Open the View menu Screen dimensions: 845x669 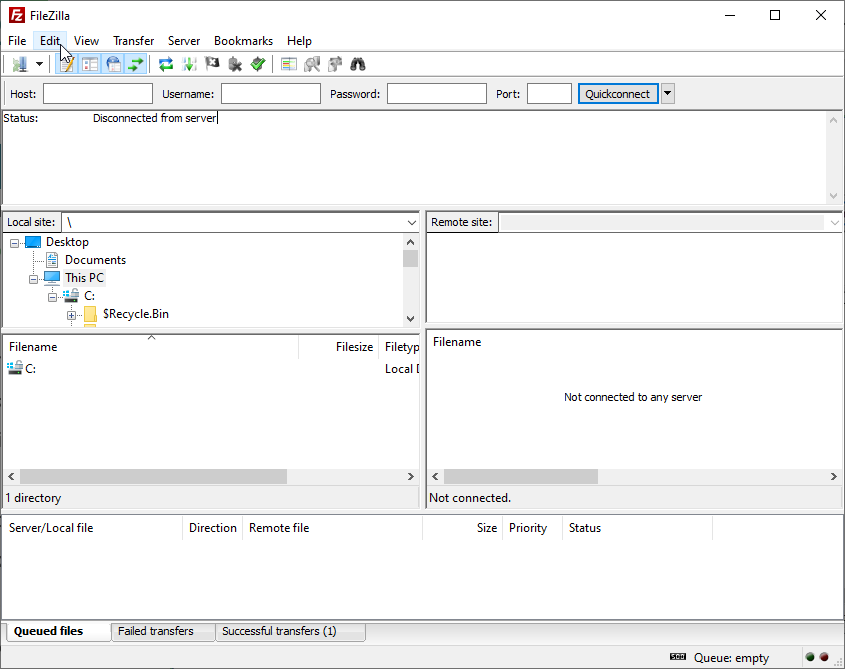(86, 41)
